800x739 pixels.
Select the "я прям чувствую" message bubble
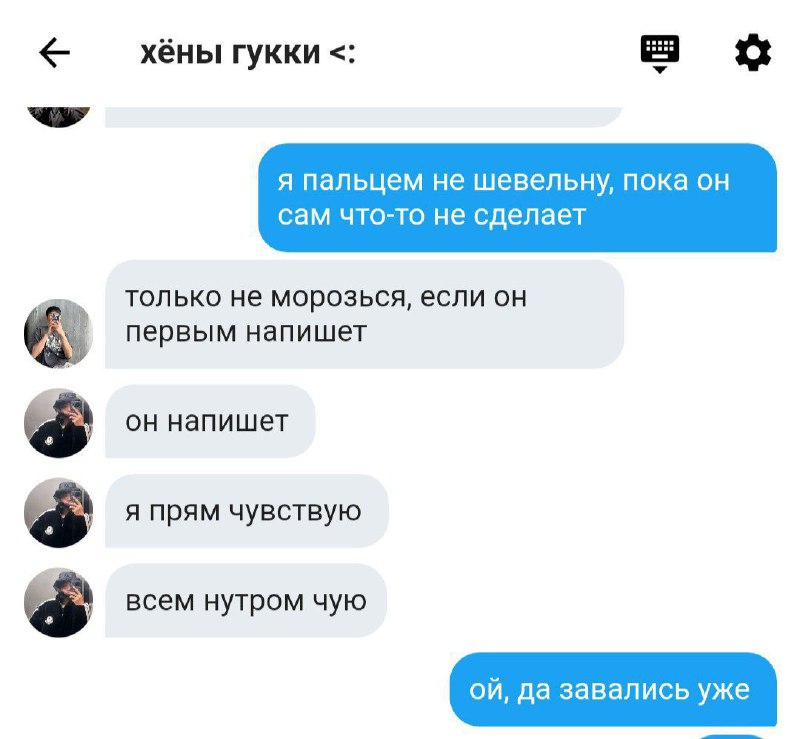(247, 511)
